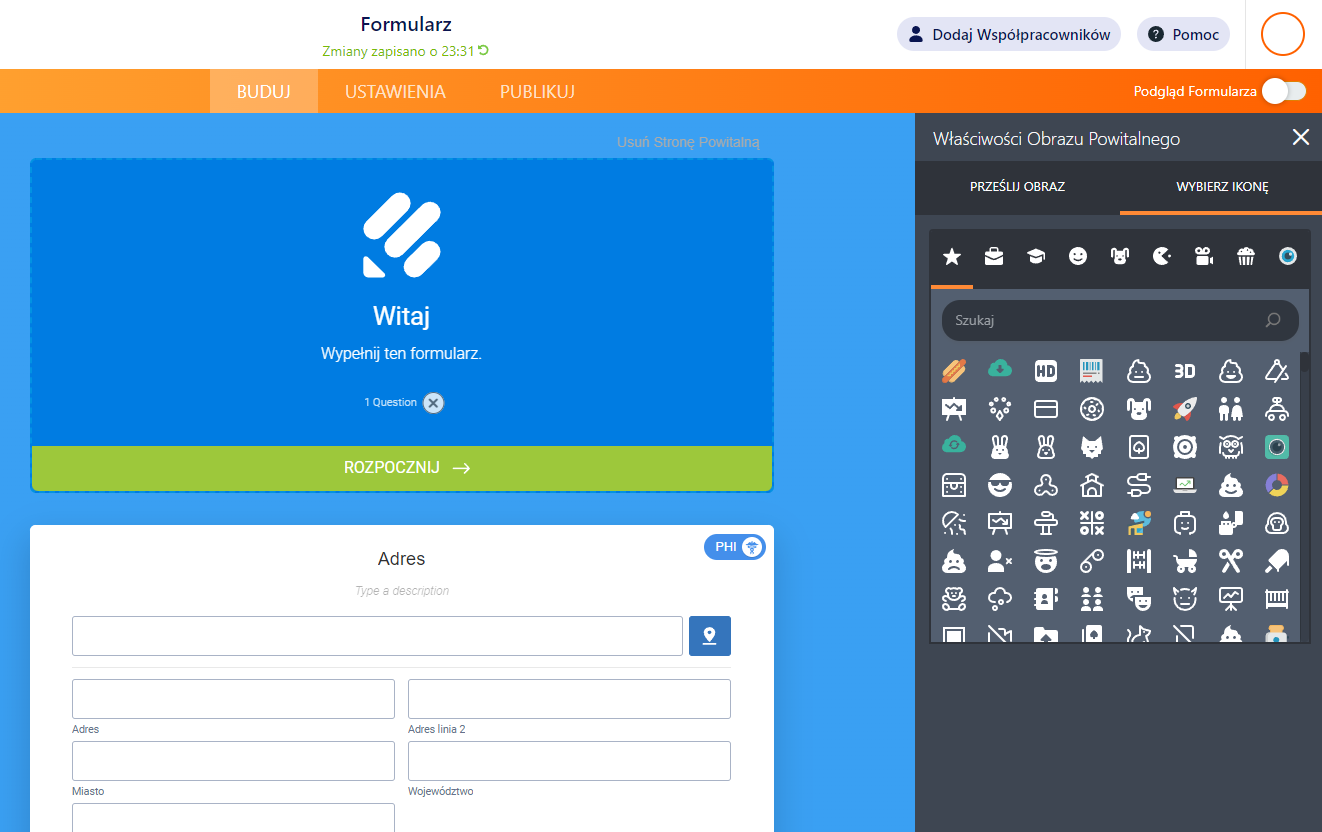The width and height of the screenshot is (1322, 832).
Task: Pick the fidget spinner icon
Action: click(1046, 485)
